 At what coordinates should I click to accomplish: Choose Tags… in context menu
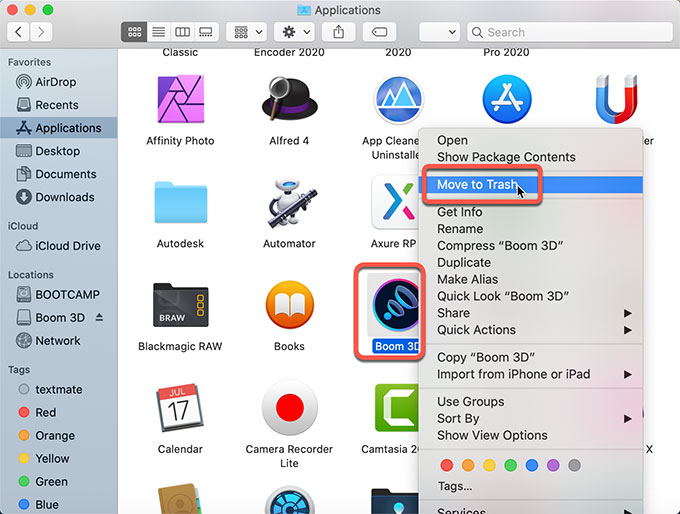533,486
